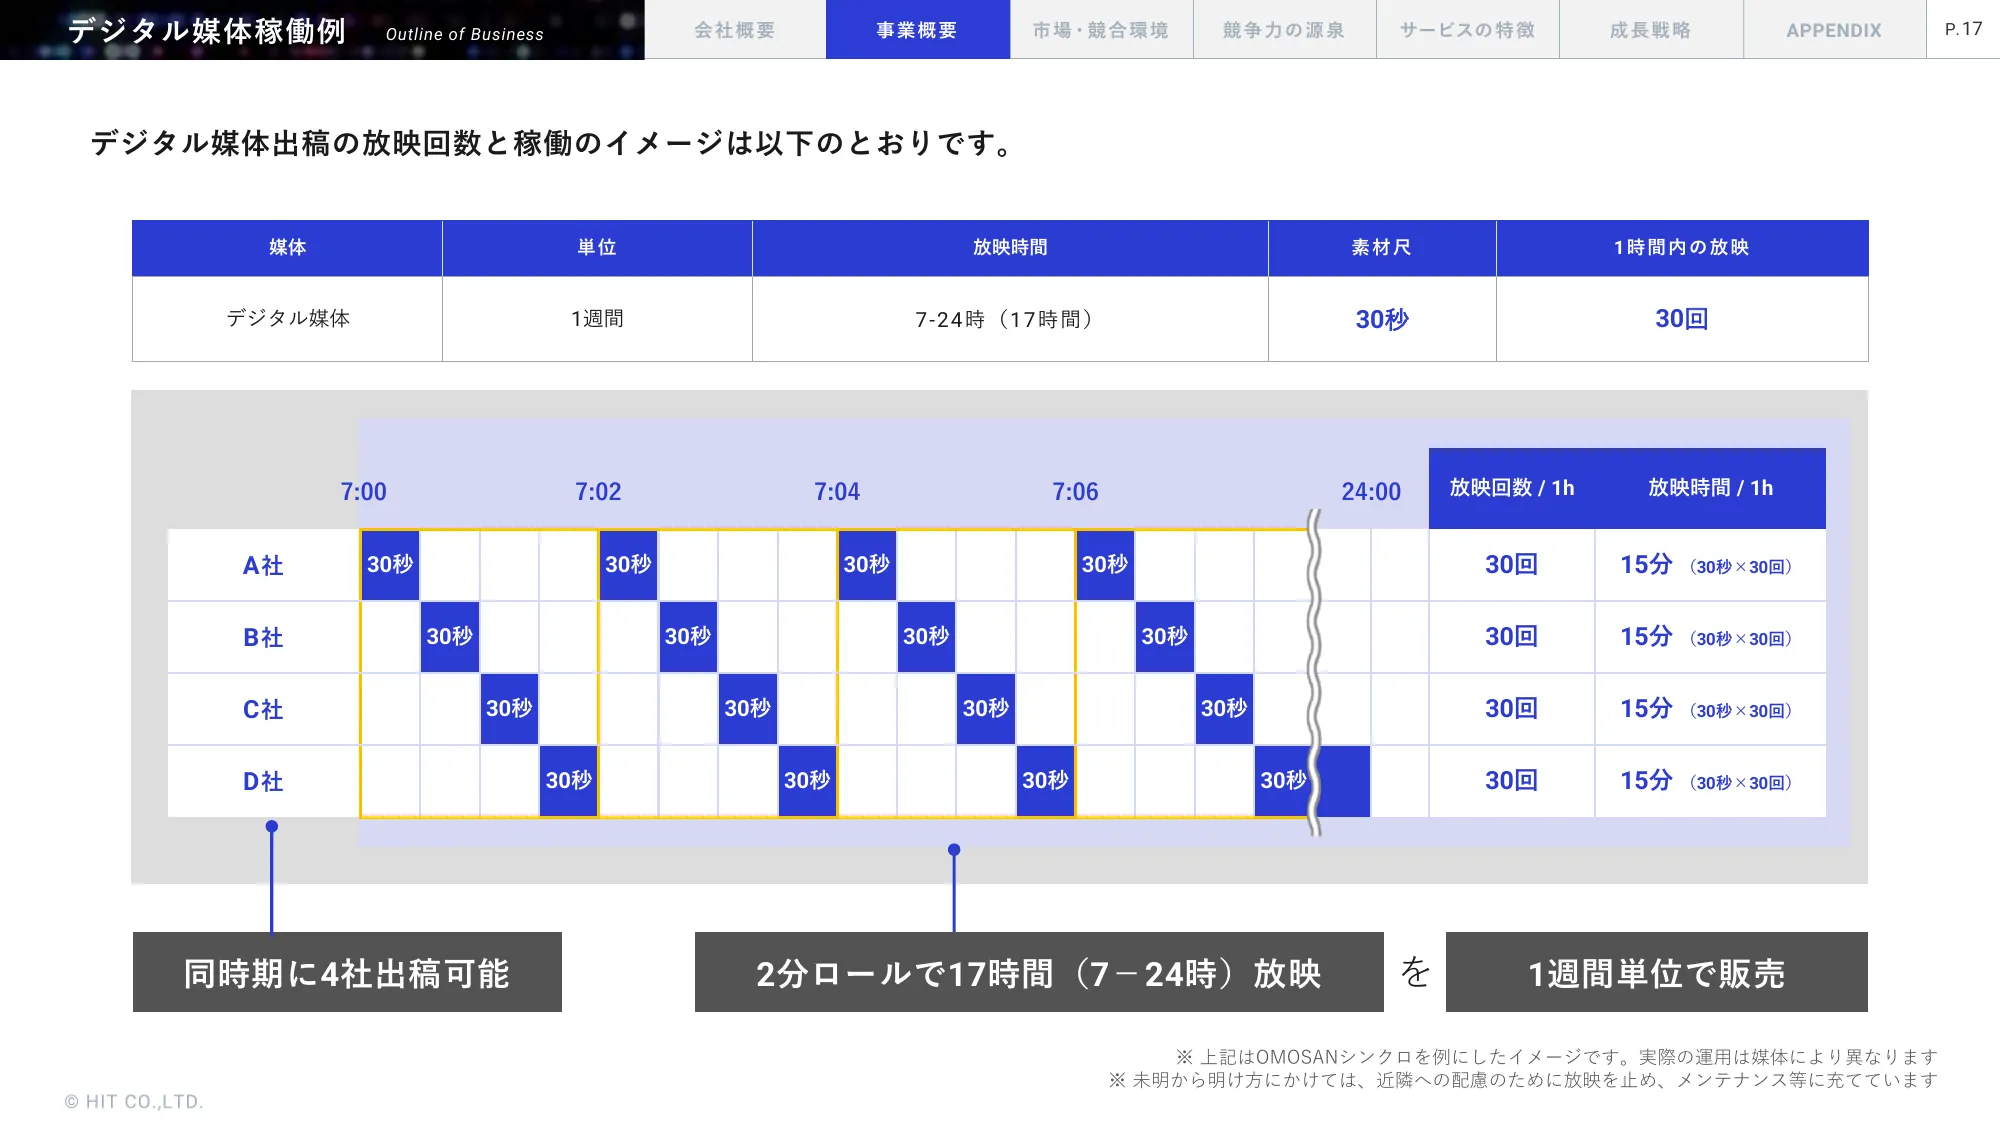Click the C社 row label
This screenshot has width=2000, height=1125.
265,709
